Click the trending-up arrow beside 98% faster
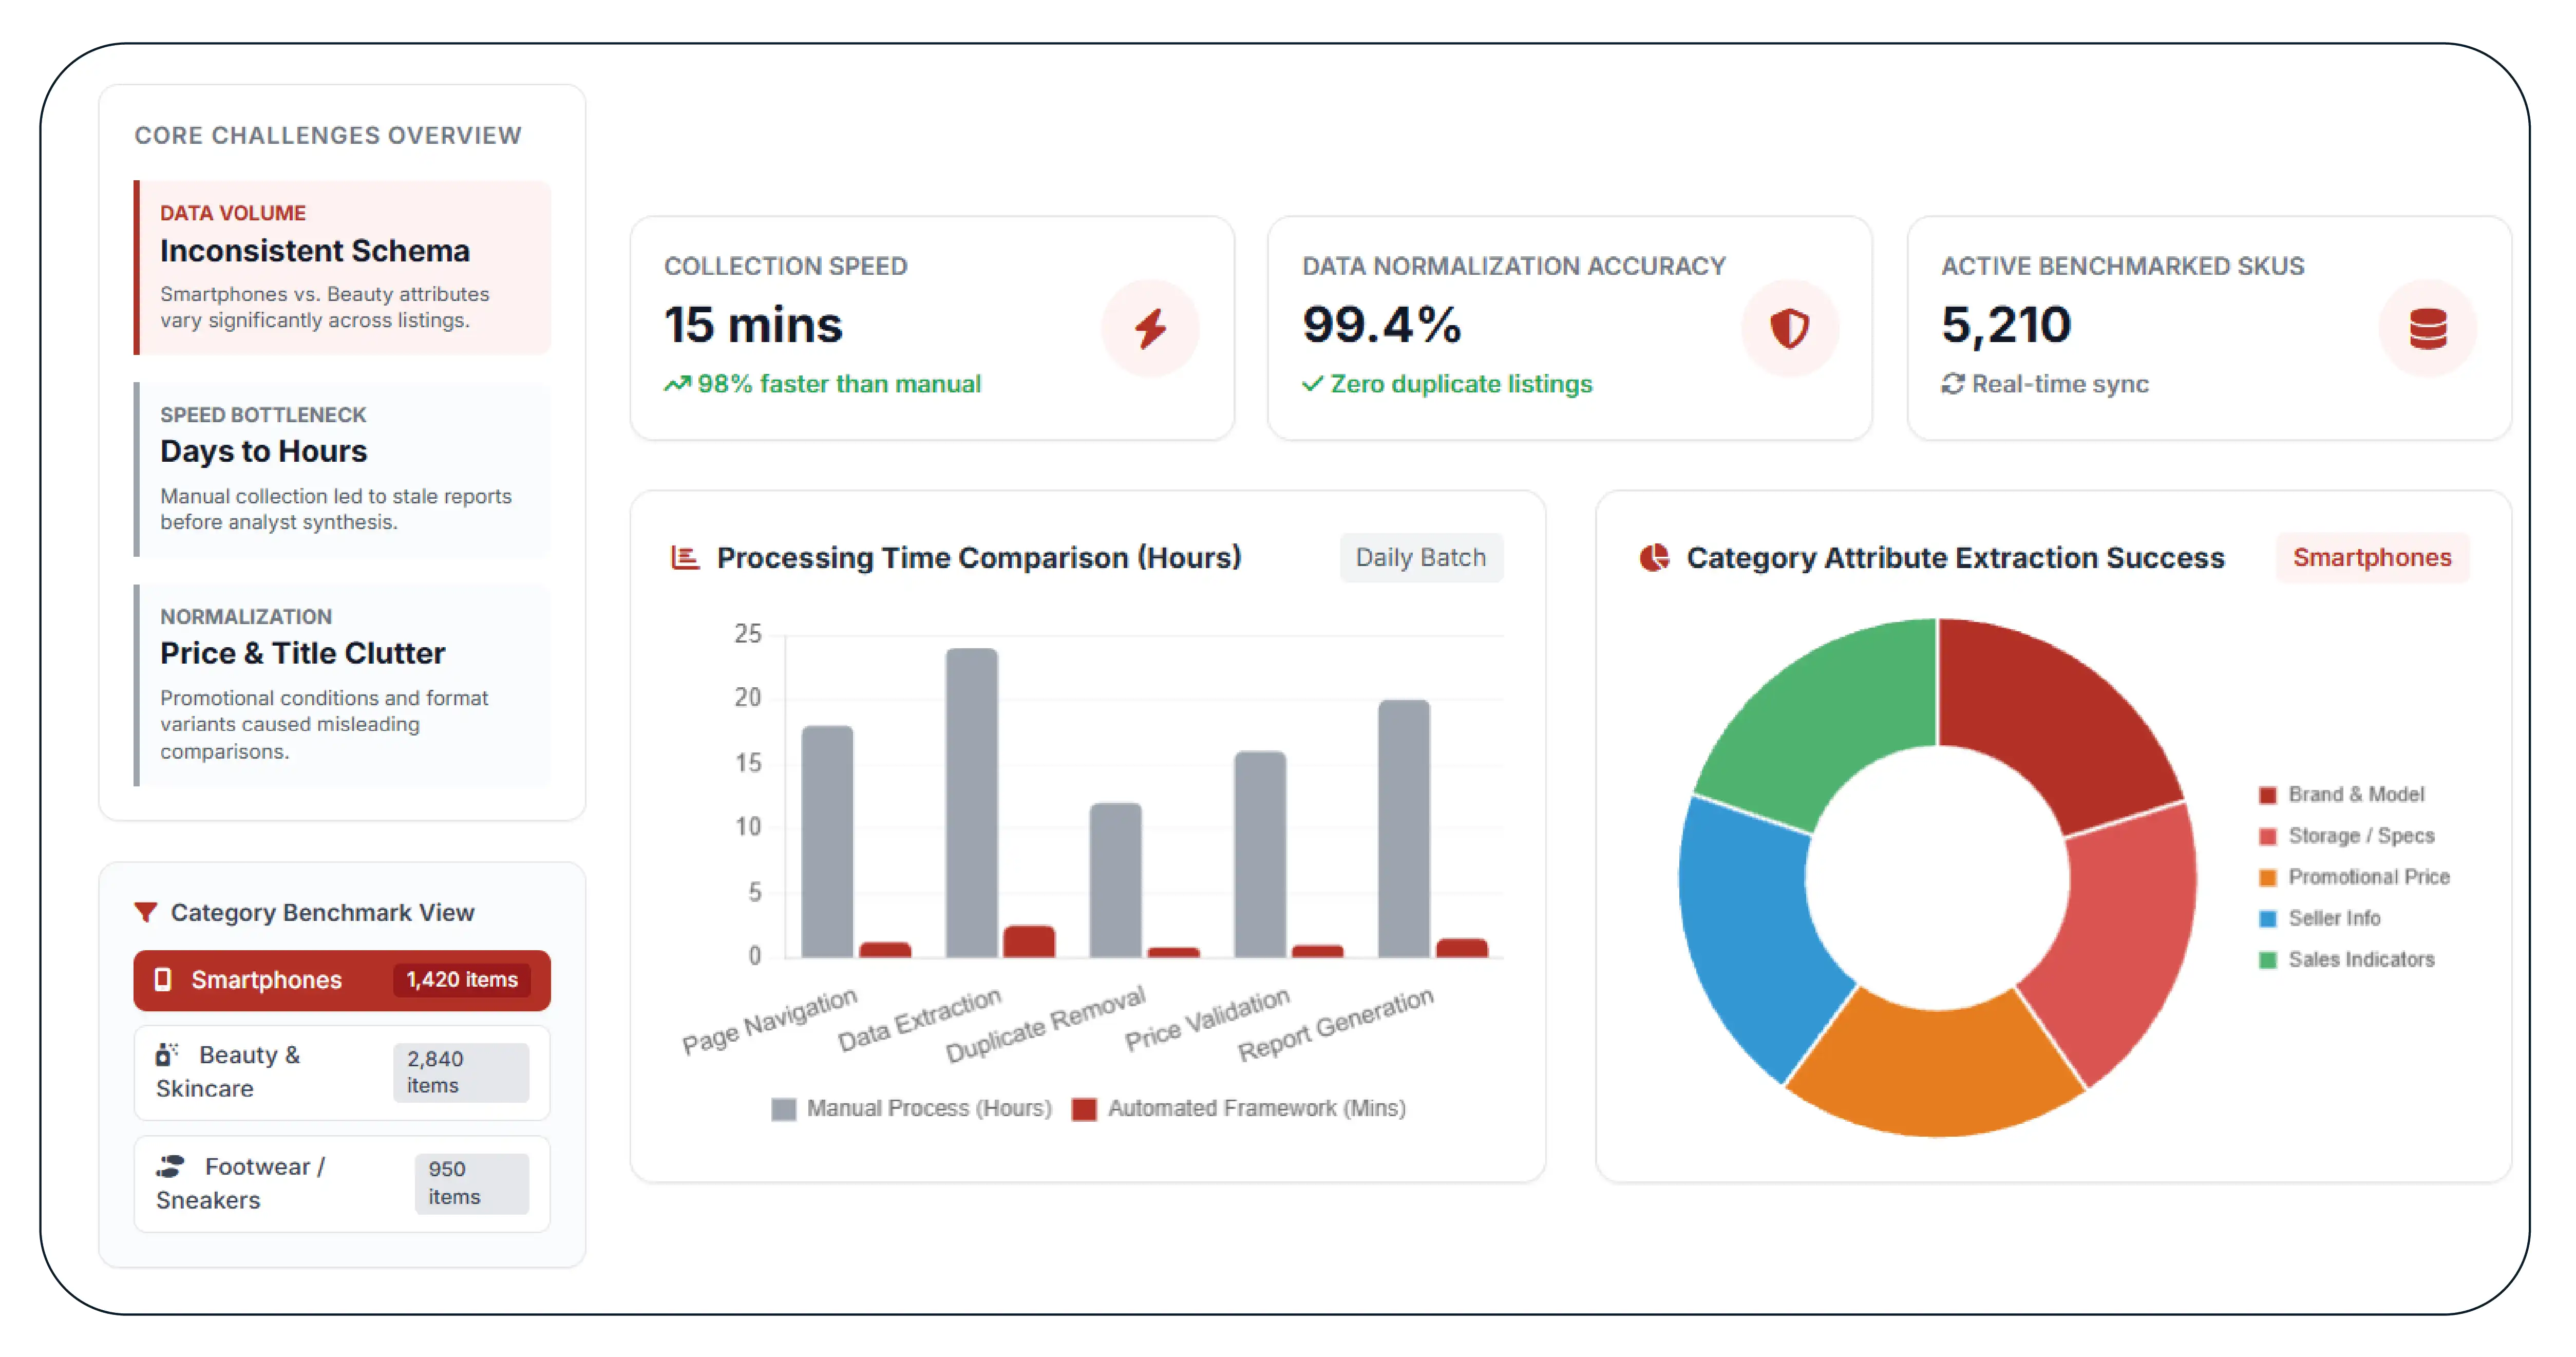Viewport: 2576px width, 1357px height. 677,384
